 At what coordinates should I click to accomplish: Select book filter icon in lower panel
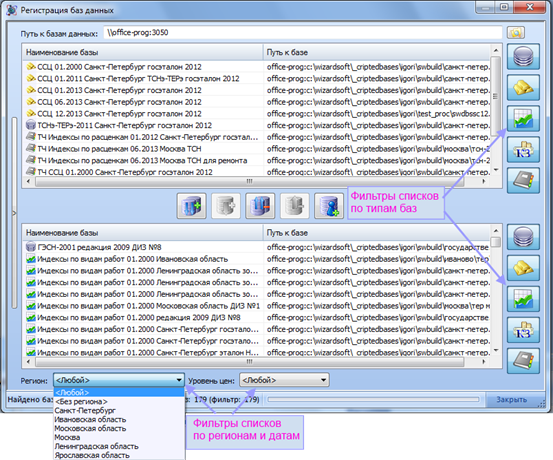[x=523, y=361]
